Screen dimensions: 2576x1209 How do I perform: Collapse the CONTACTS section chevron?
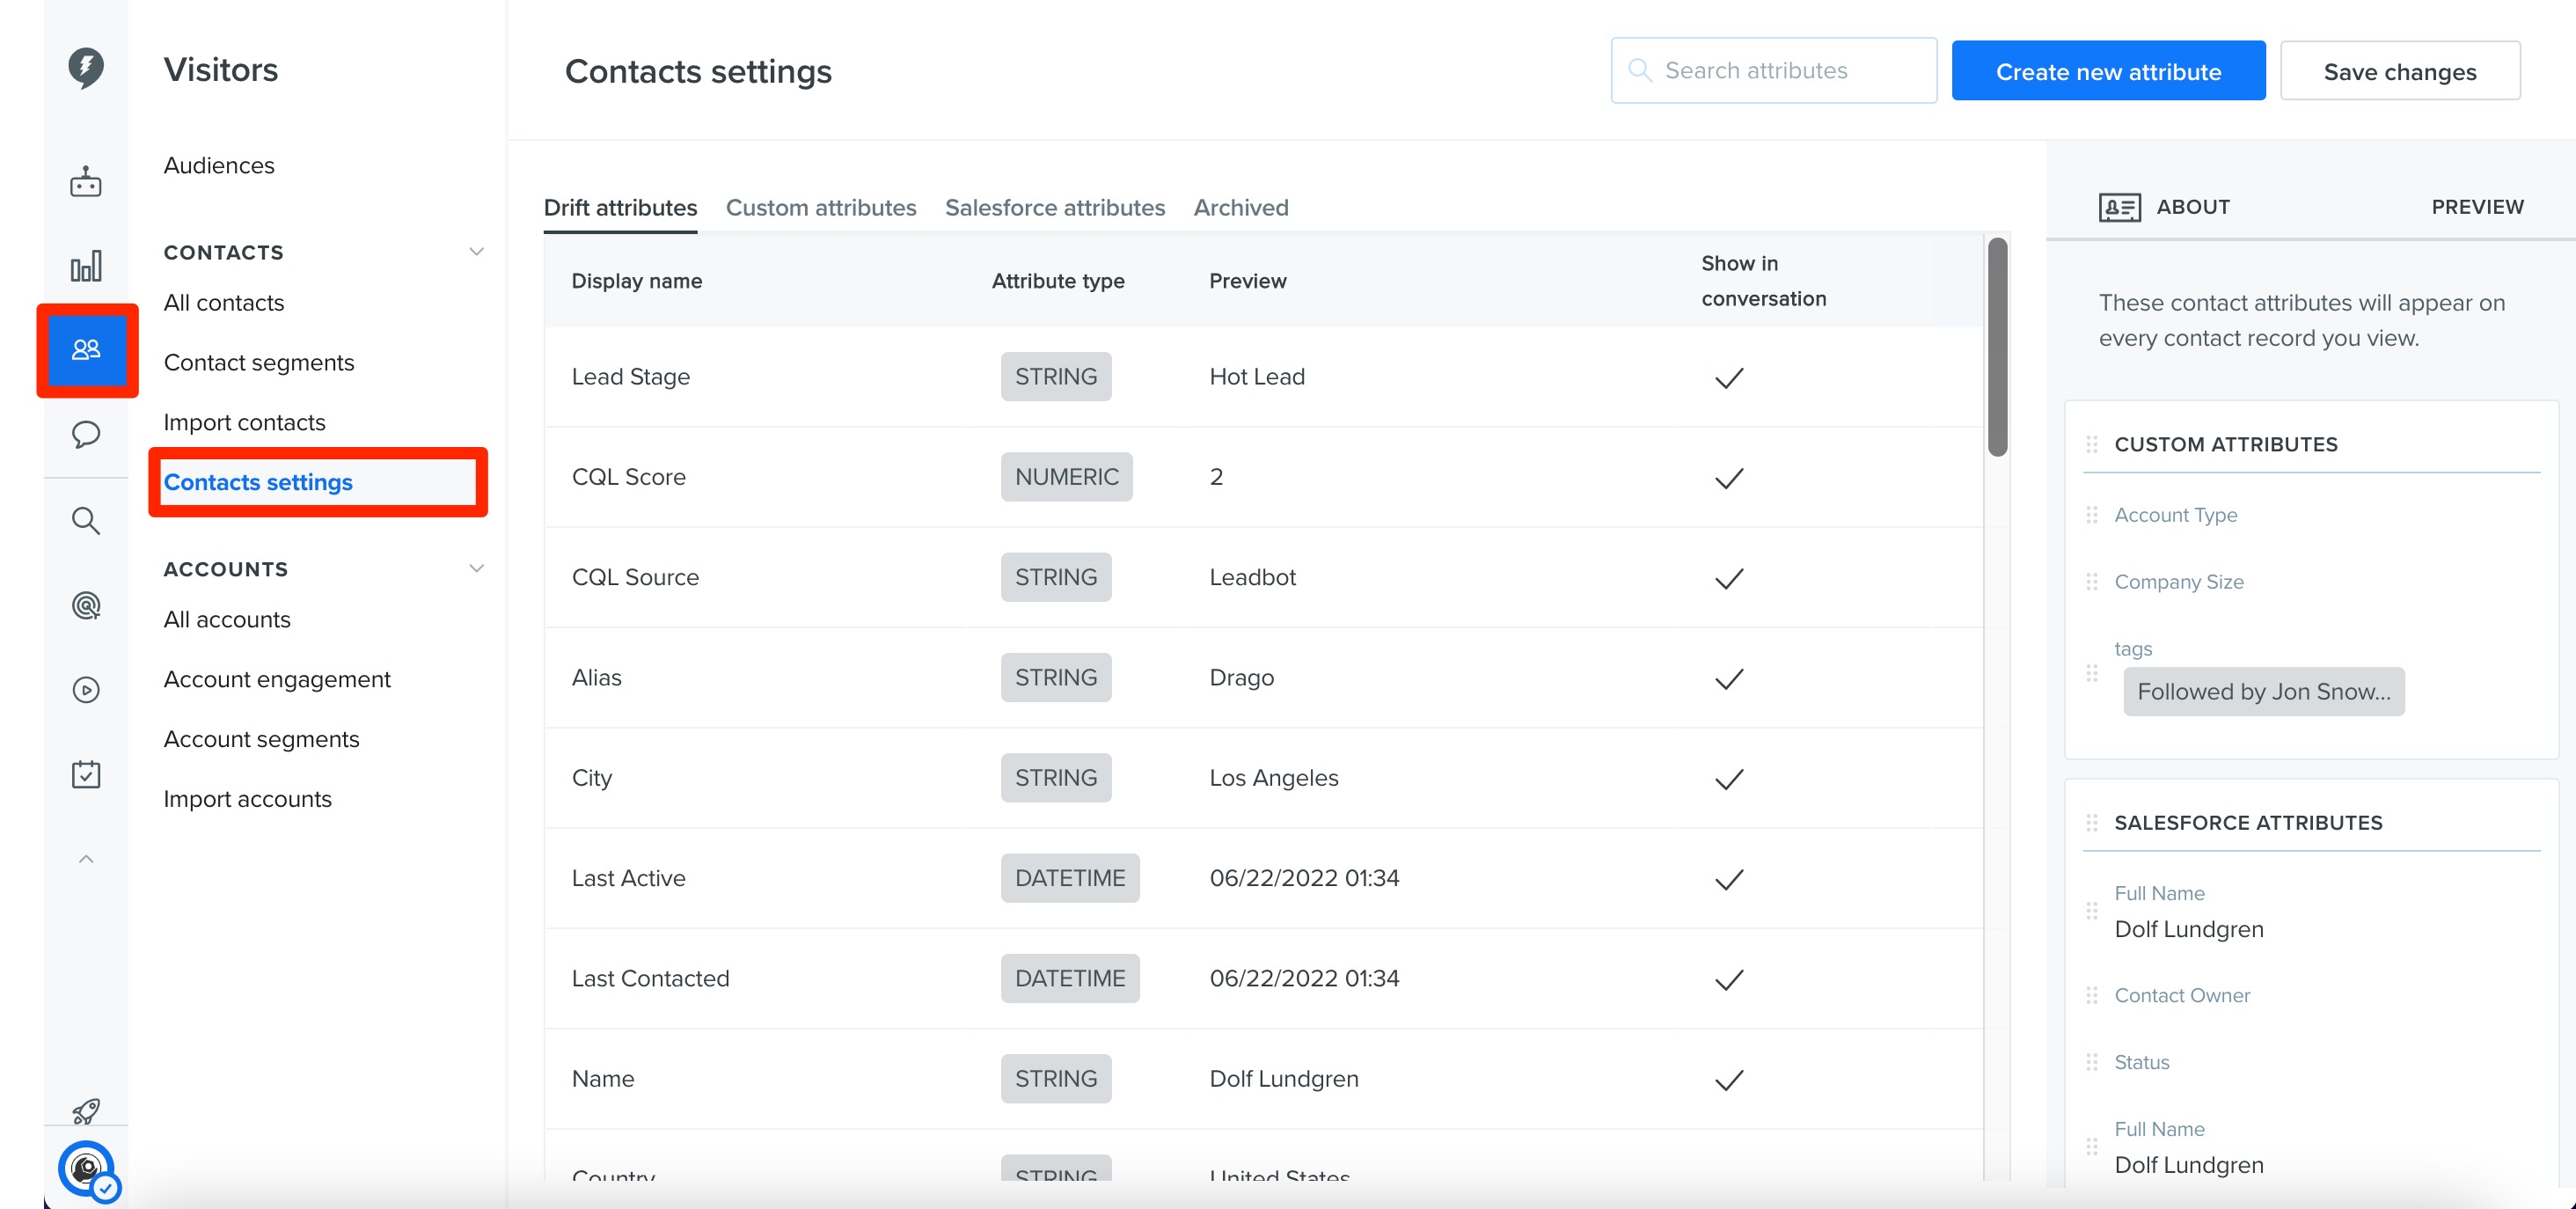476,252
